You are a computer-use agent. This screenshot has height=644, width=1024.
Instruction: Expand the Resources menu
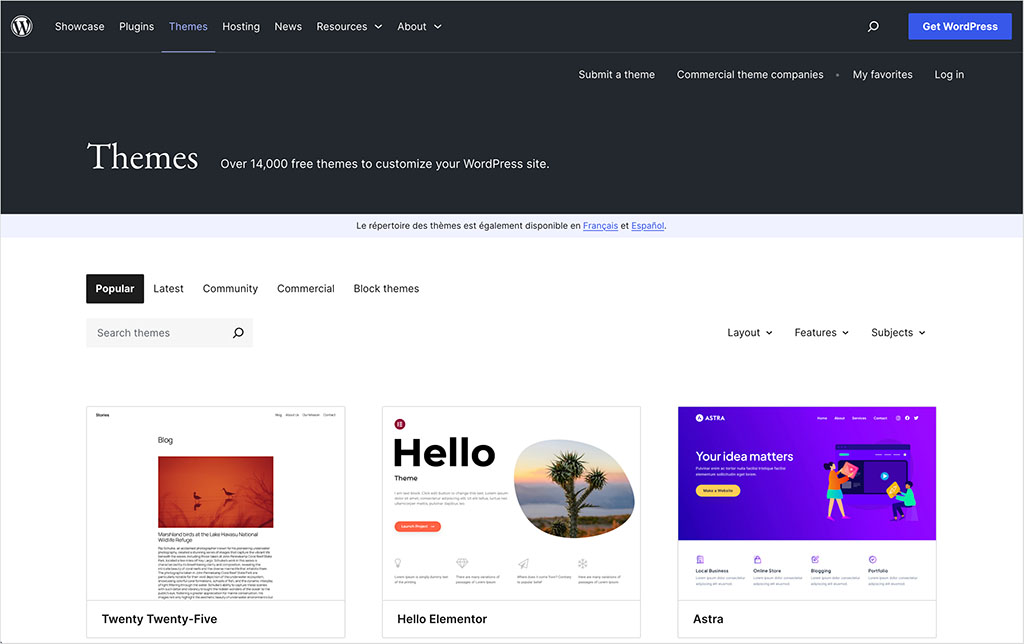tap(349, 26)
